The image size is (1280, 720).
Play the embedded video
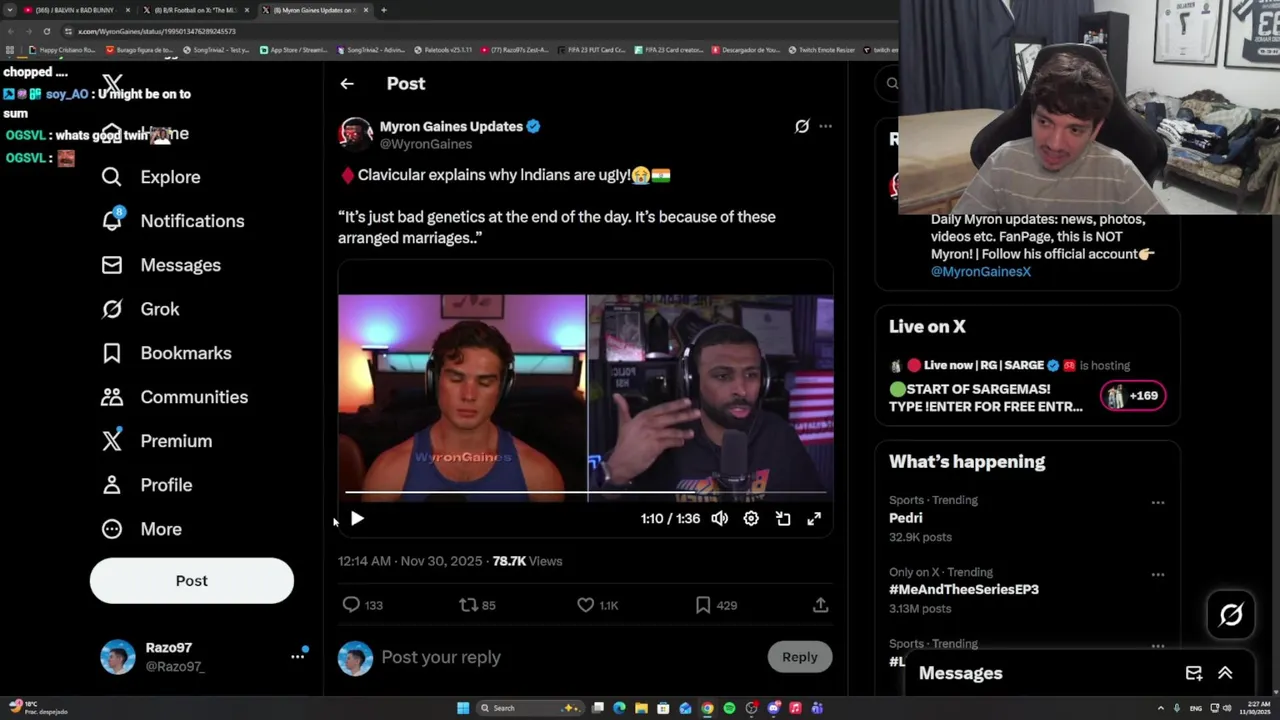tap(357, 519)
